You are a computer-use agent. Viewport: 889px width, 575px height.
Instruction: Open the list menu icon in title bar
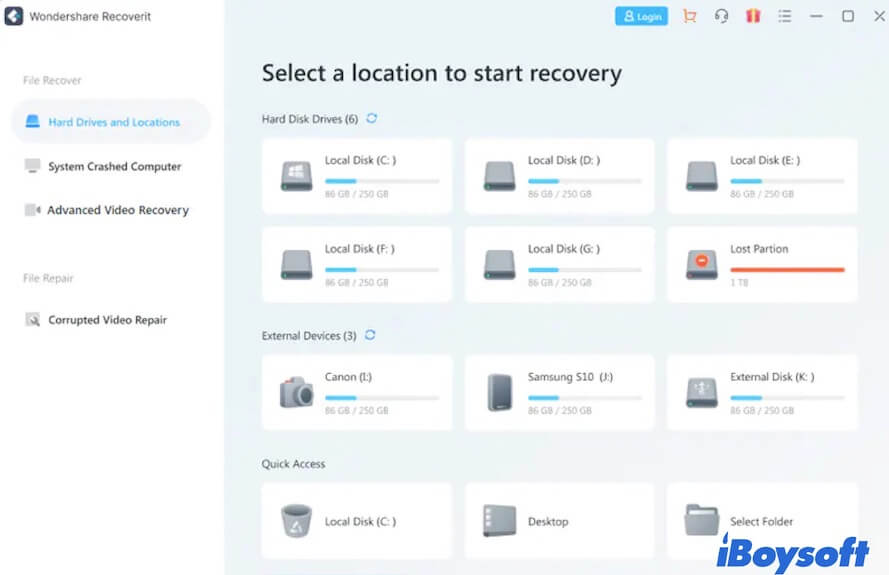[x=785, y=16]
